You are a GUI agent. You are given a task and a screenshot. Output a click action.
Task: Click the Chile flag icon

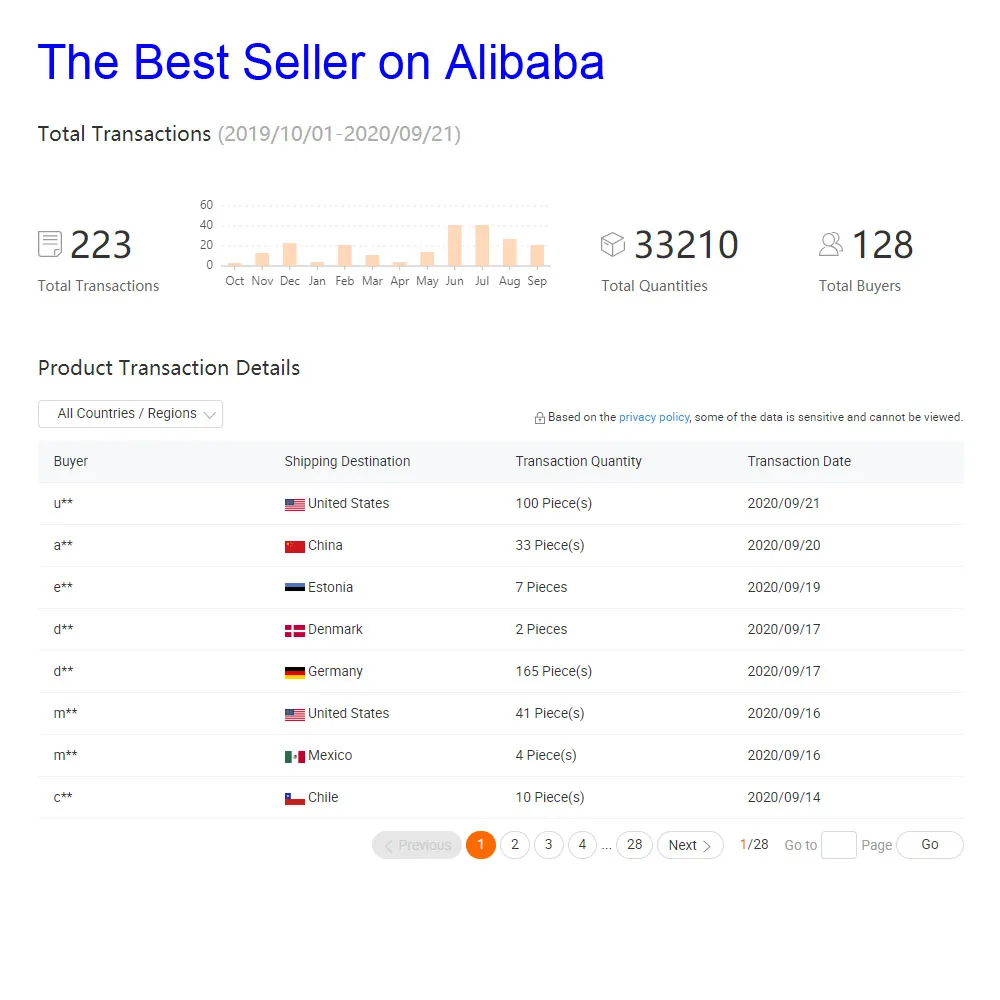[x=294, y=798]
